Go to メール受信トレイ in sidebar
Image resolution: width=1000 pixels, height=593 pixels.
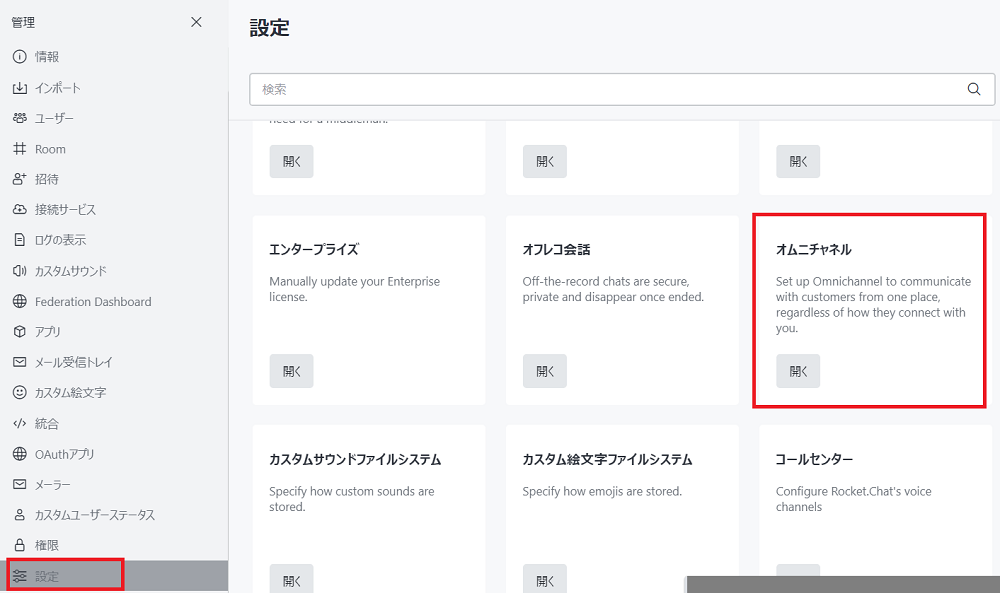point(74,362)
